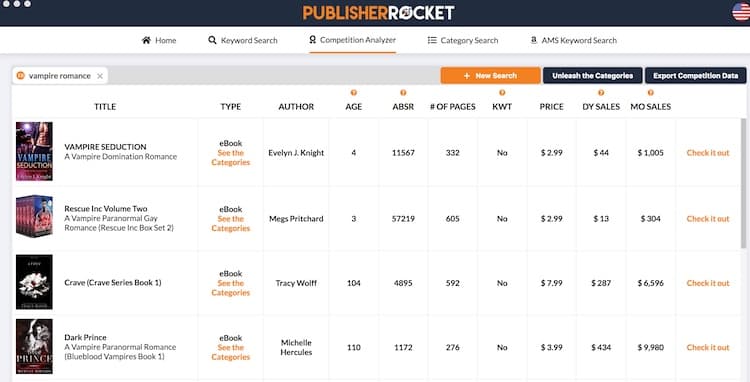The width and height of the screenshot is (750, 382).
Task: Click the DY SALES column header
Action: [x=601, y=107]
